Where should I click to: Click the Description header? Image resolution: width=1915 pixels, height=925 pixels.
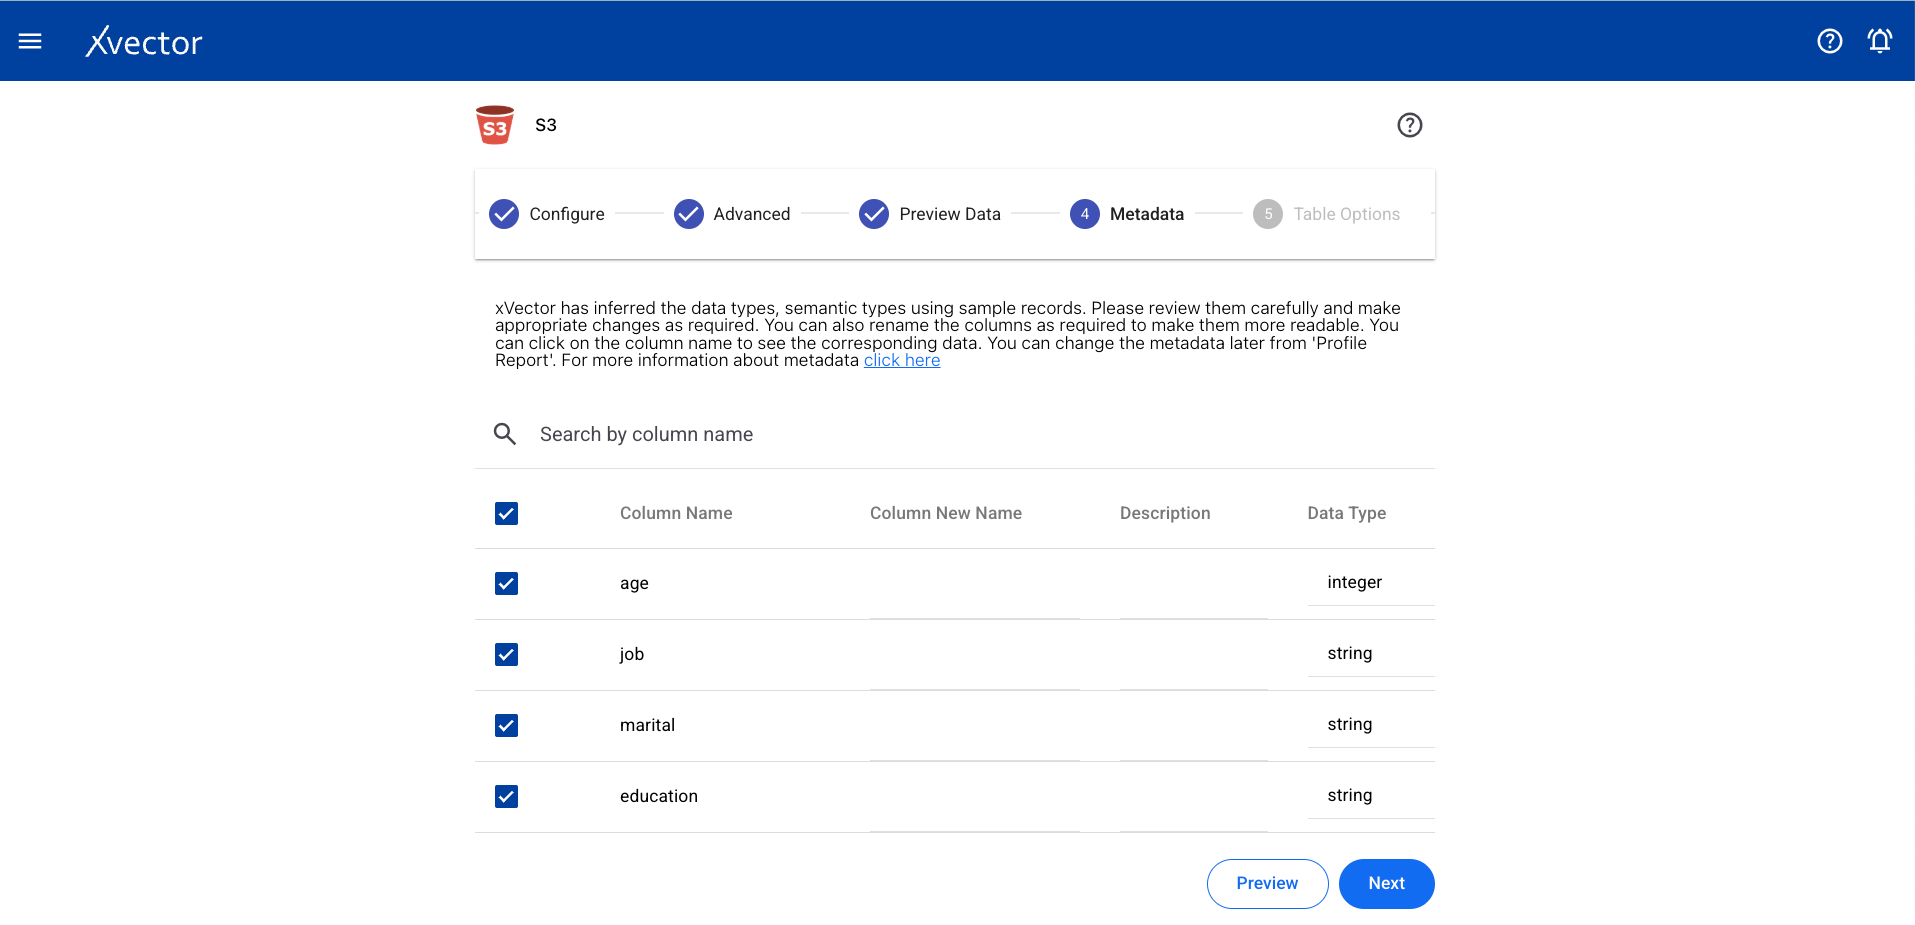(x=1165, y=513)
